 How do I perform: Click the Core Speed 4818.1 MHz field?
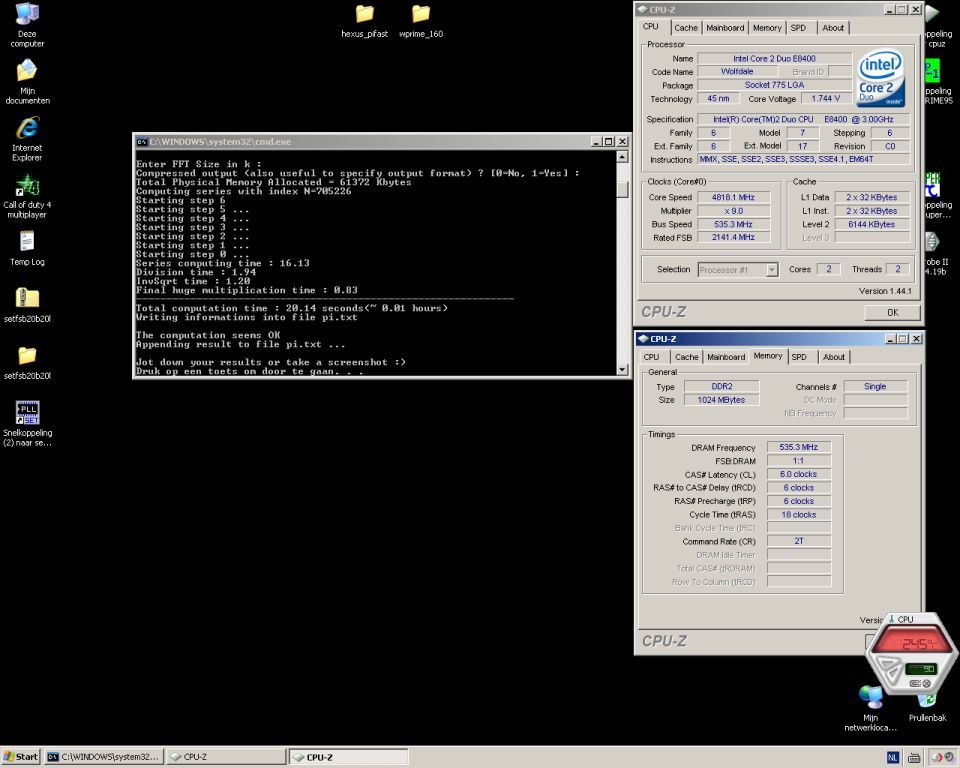(x=733, y=197)
